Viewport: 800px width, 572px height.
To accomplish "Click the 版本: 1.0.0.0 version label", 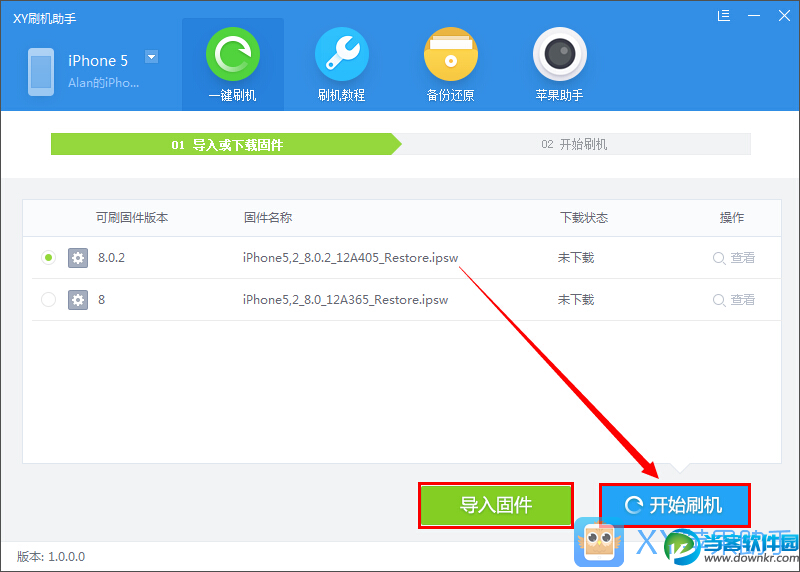I will tap(51, 556).
